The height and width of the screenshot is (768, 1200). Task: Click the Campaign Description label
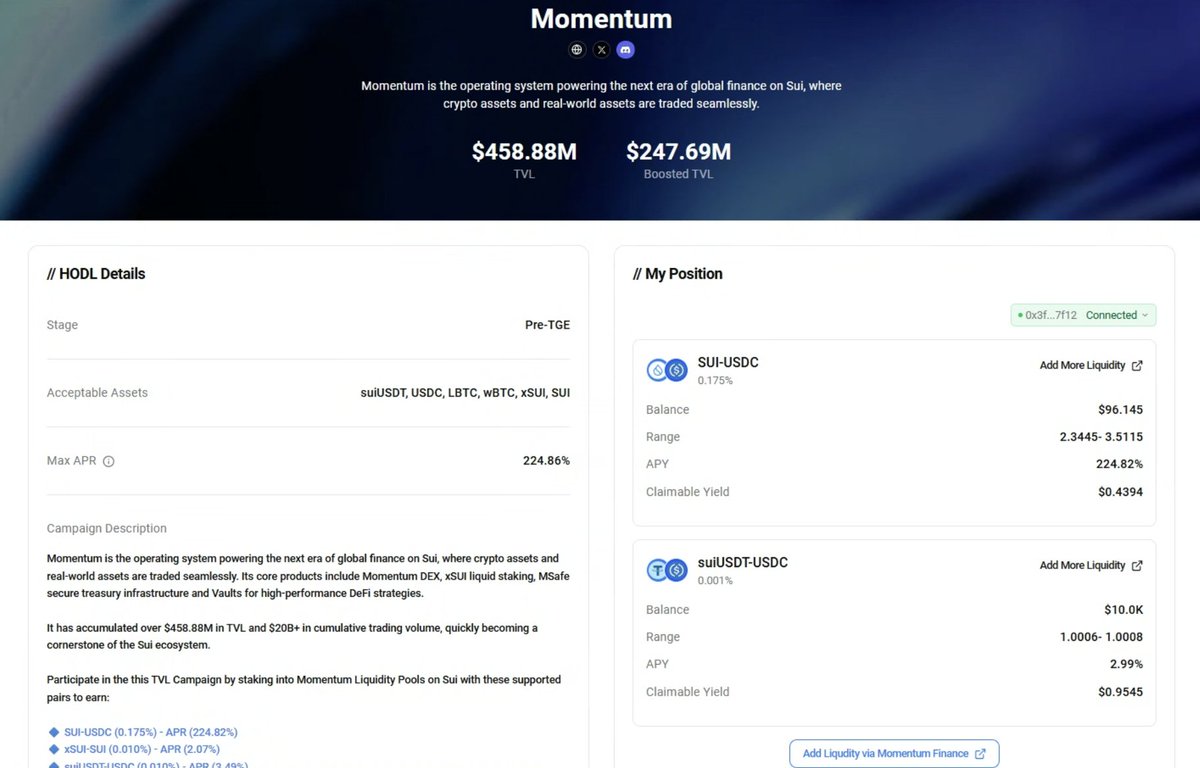(107, 528)
